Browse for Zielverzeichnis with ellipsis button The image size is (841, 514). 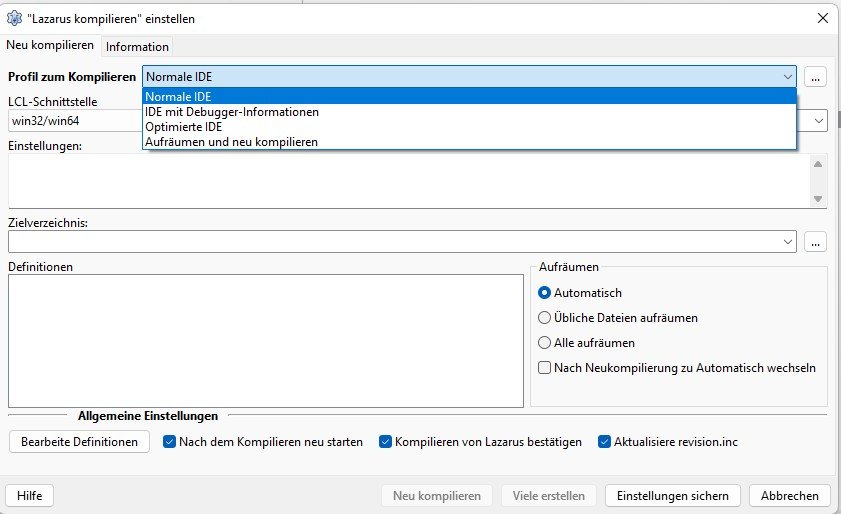coord(815,241)
